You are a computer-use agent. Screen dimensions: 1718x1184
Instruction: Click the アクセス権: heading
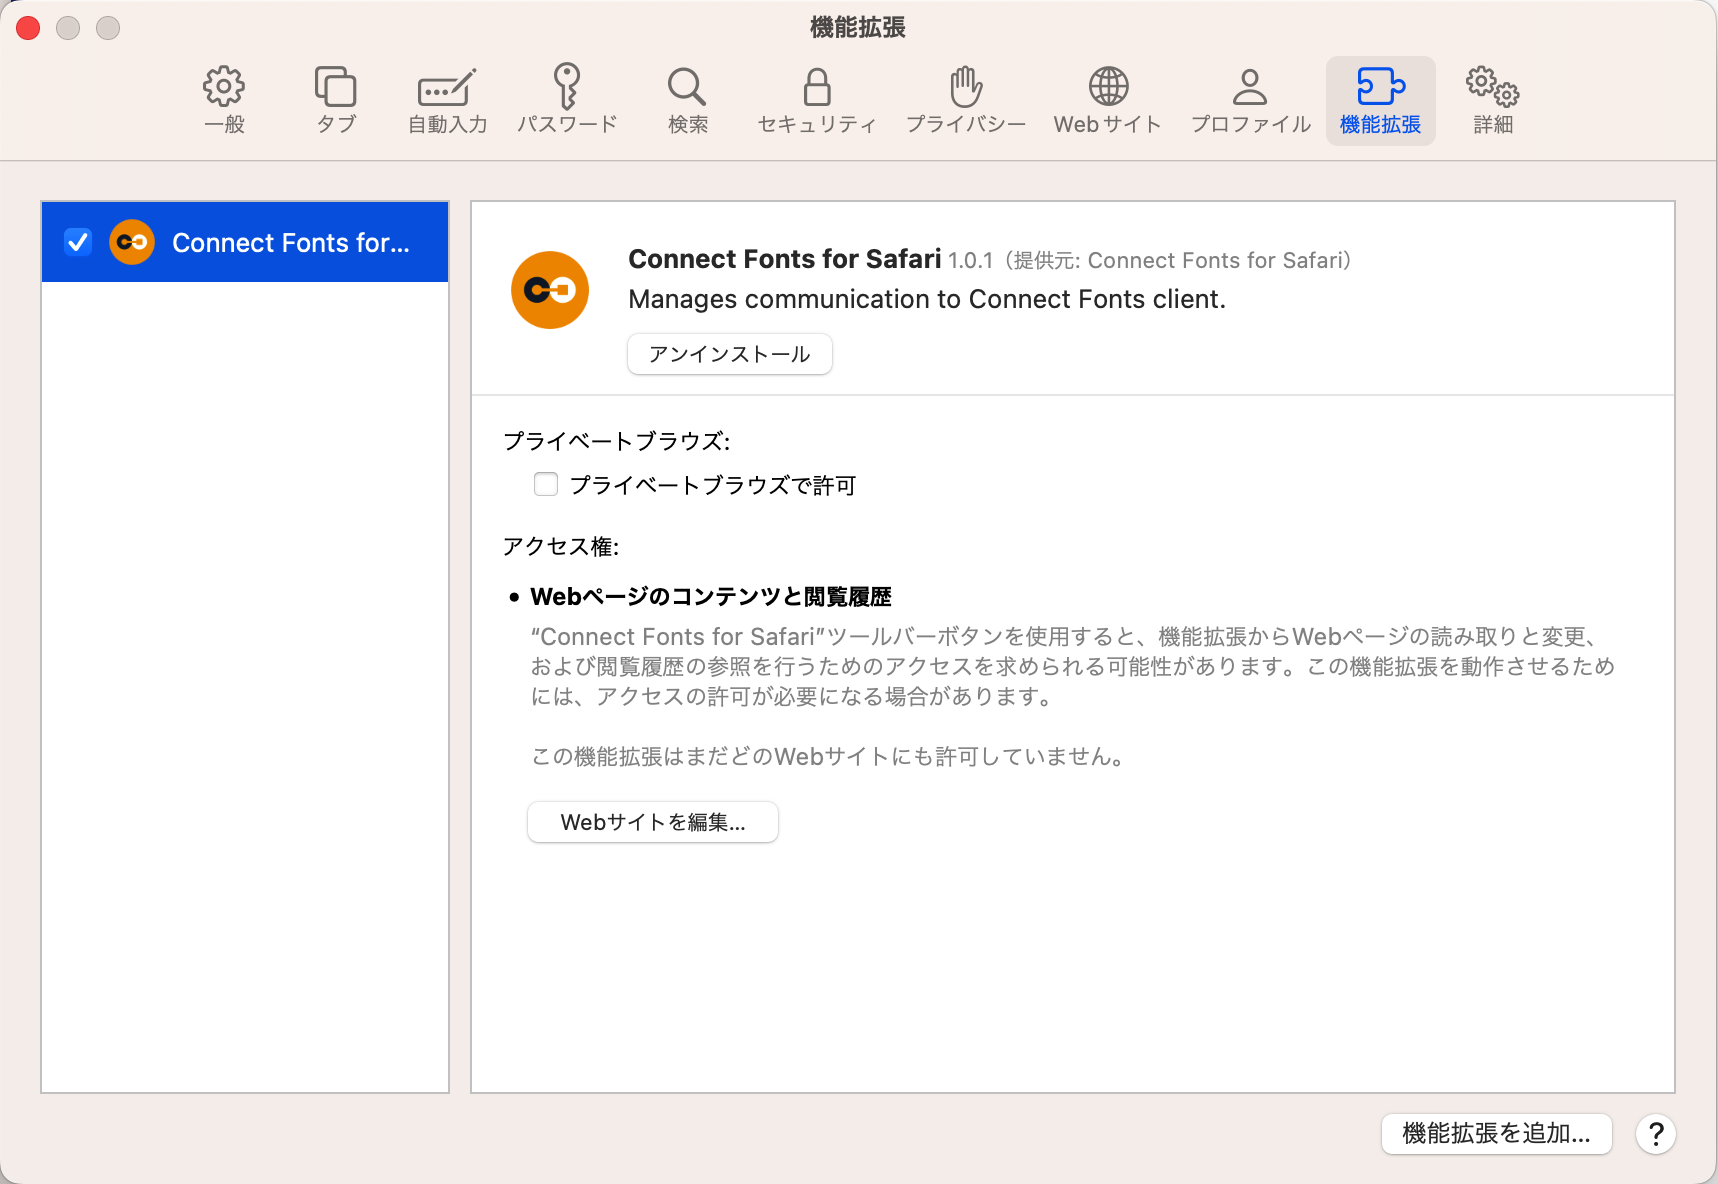[x=561, y=547]
